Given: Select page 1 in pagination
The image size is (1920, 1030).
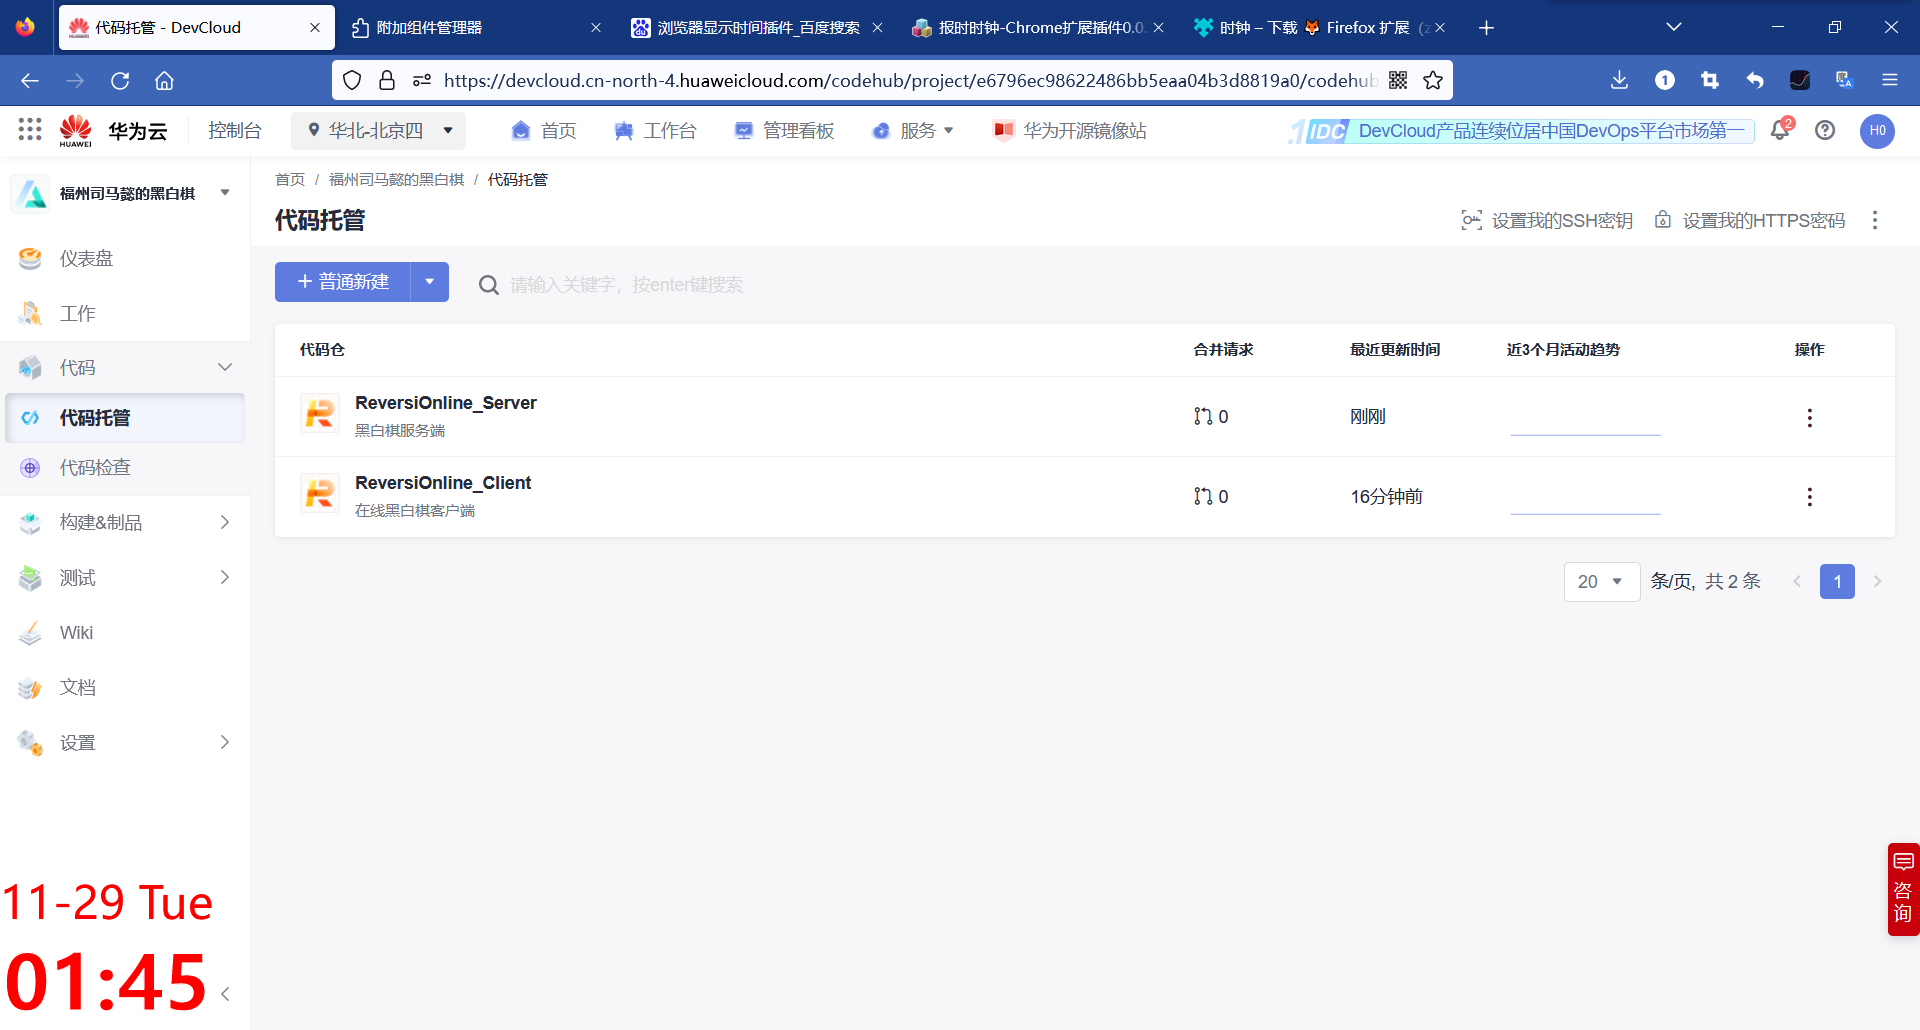Looking at the screenshot, I should coord(1837,581).
